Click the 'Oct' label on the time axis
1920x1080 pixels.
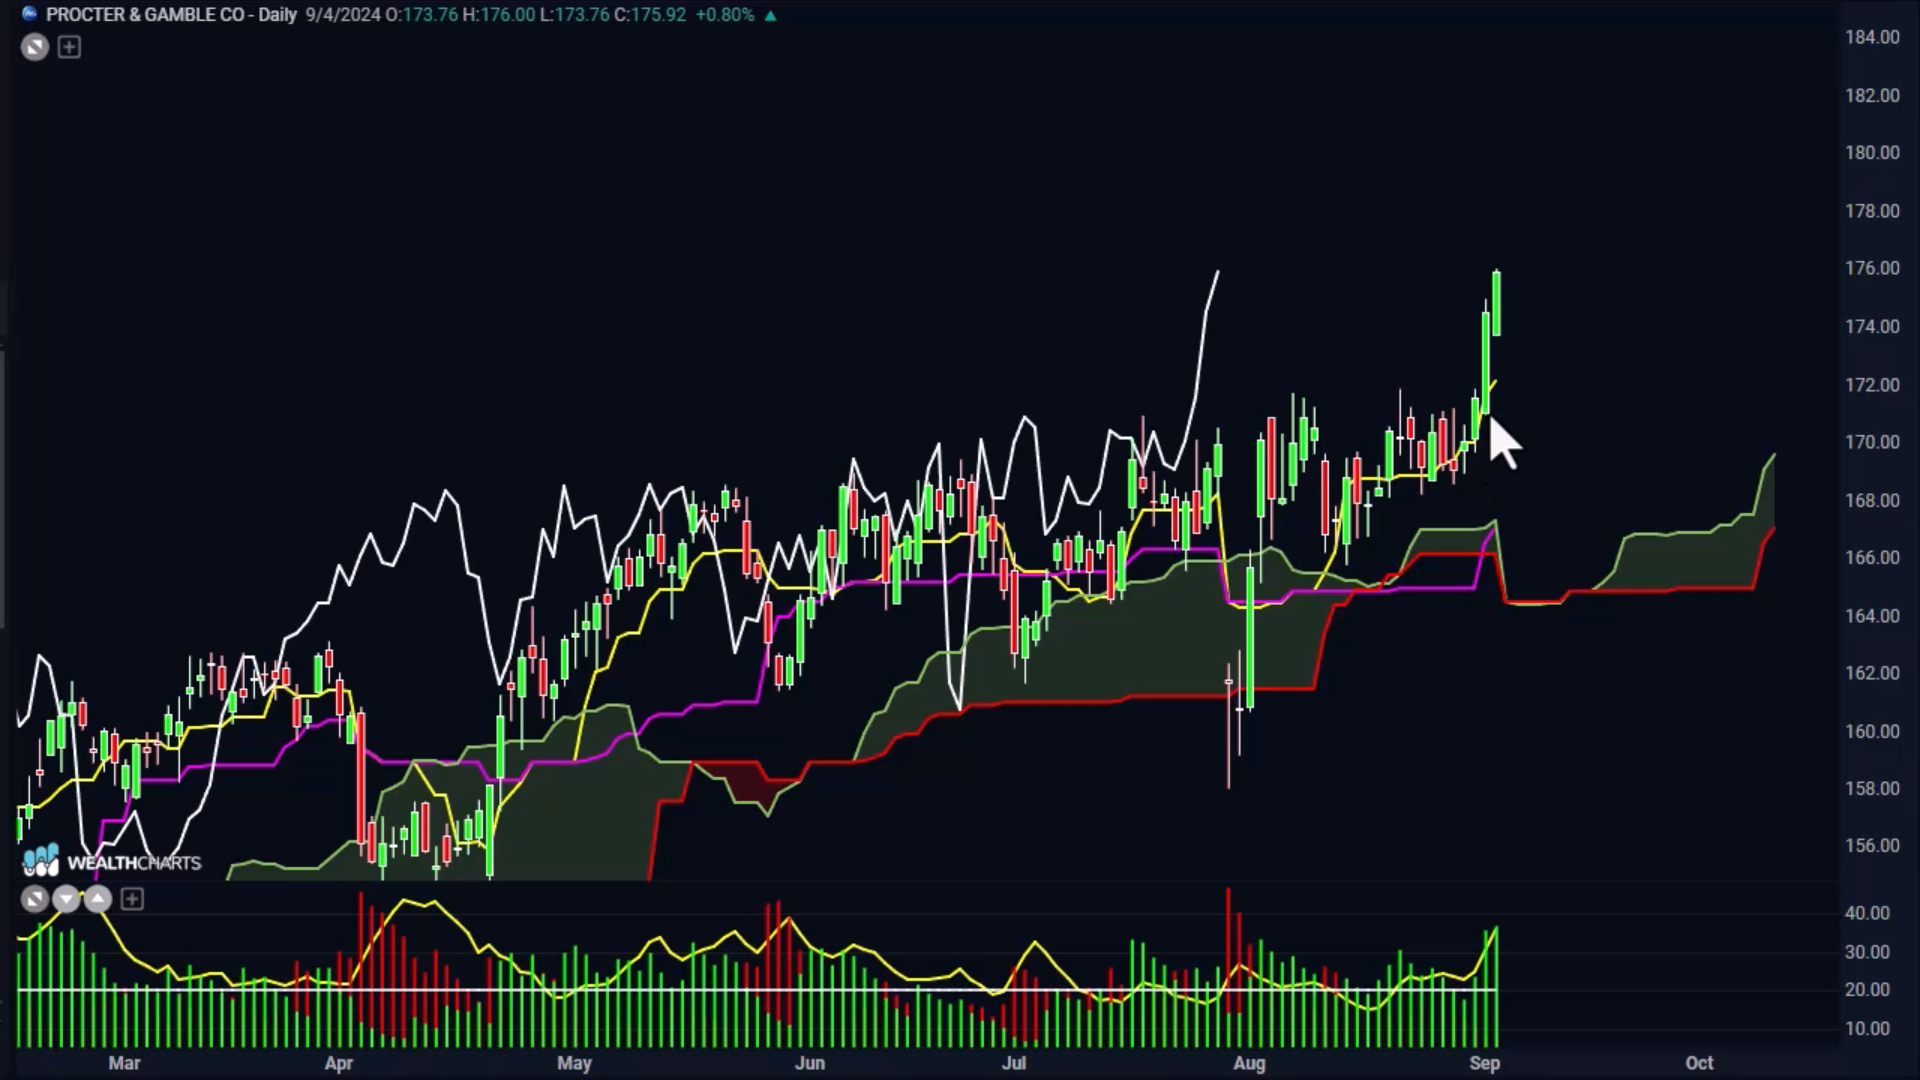pos(1699,1062)
